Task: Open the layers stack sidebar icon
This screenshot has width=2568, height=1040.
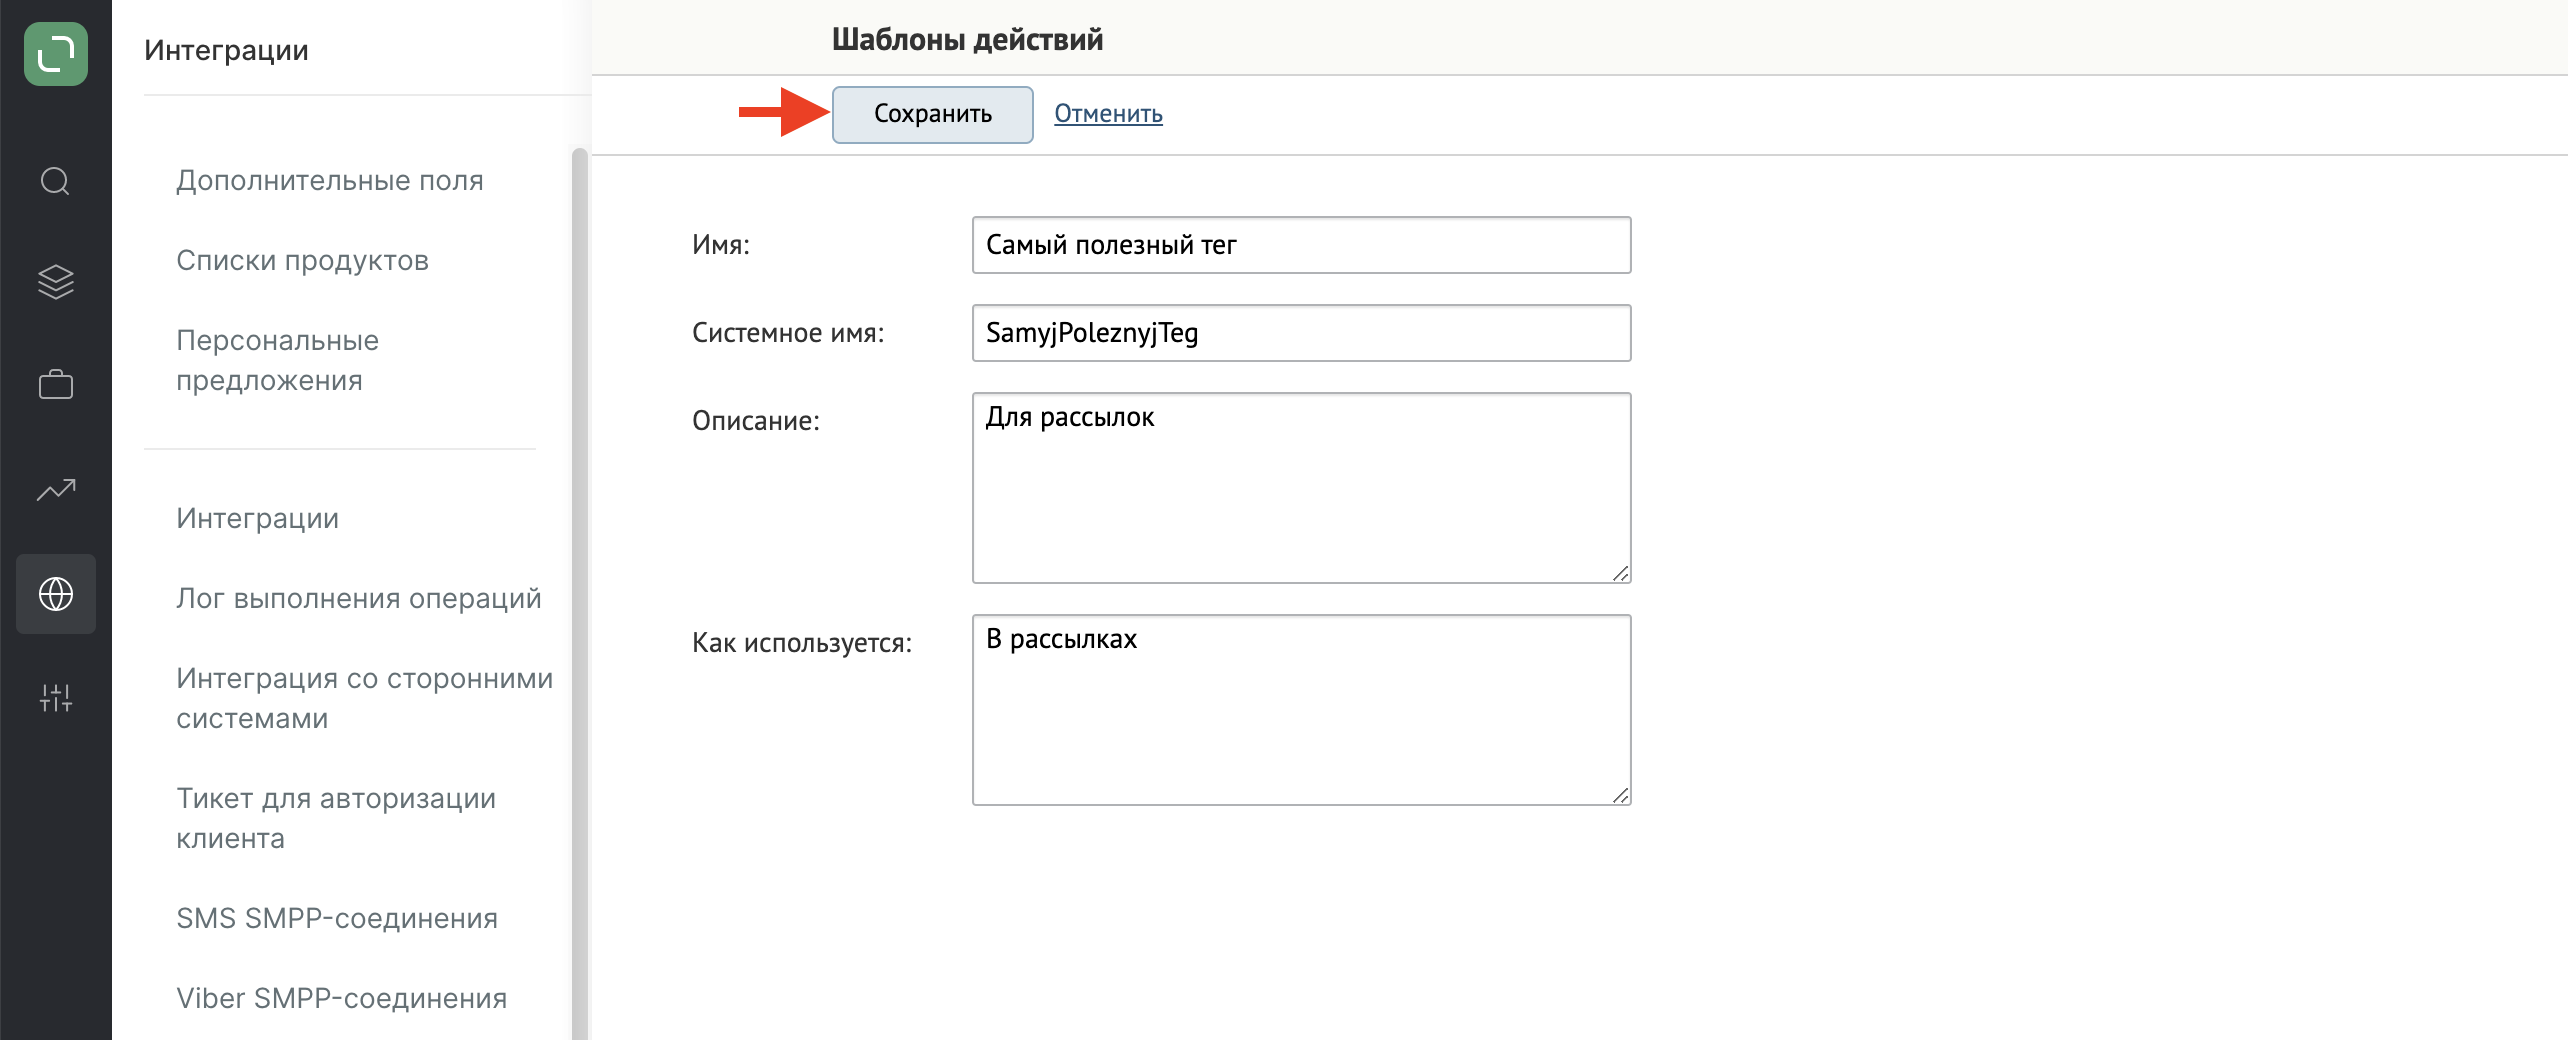Action: (x=56, y=282)
